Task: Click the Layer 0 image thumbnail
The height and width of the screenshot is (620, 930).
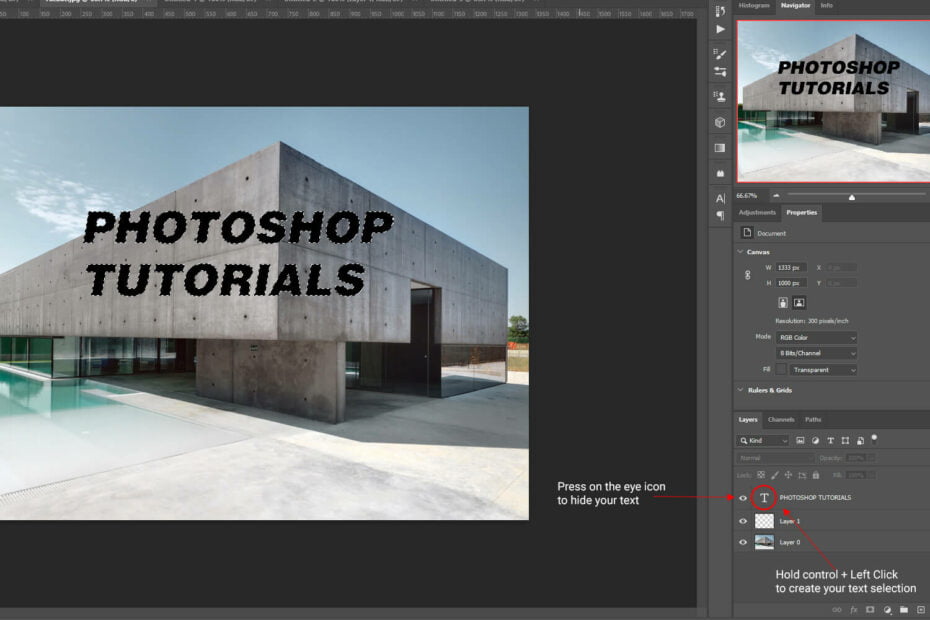Action: pos(764,541)
